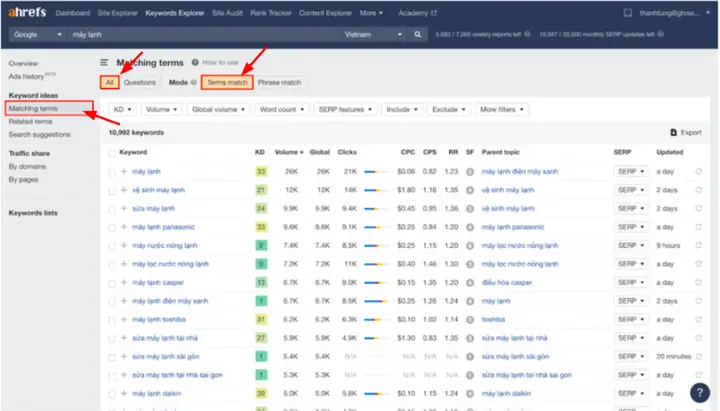Open the Vietnam country dropdown

pos(373,34)
